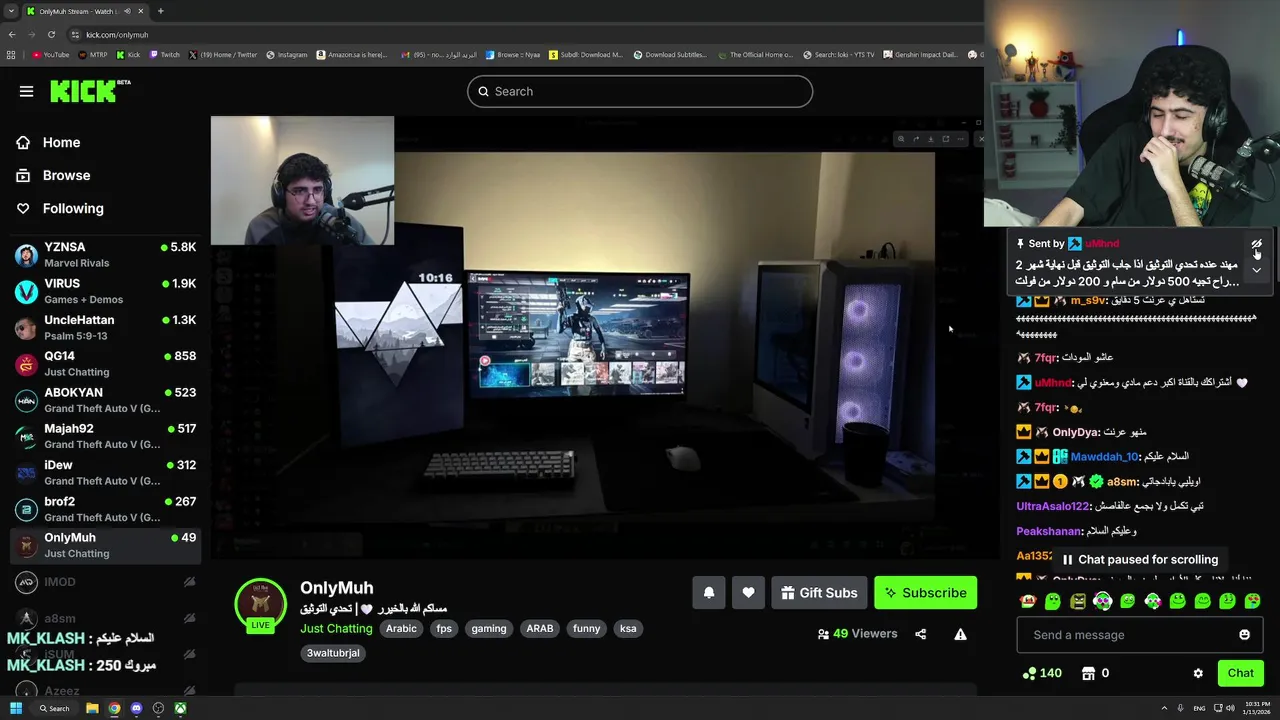The height and width of the screenshot is (720, 1280).
Task: Expand the pinned message chevron
Action: [1256, 269]
